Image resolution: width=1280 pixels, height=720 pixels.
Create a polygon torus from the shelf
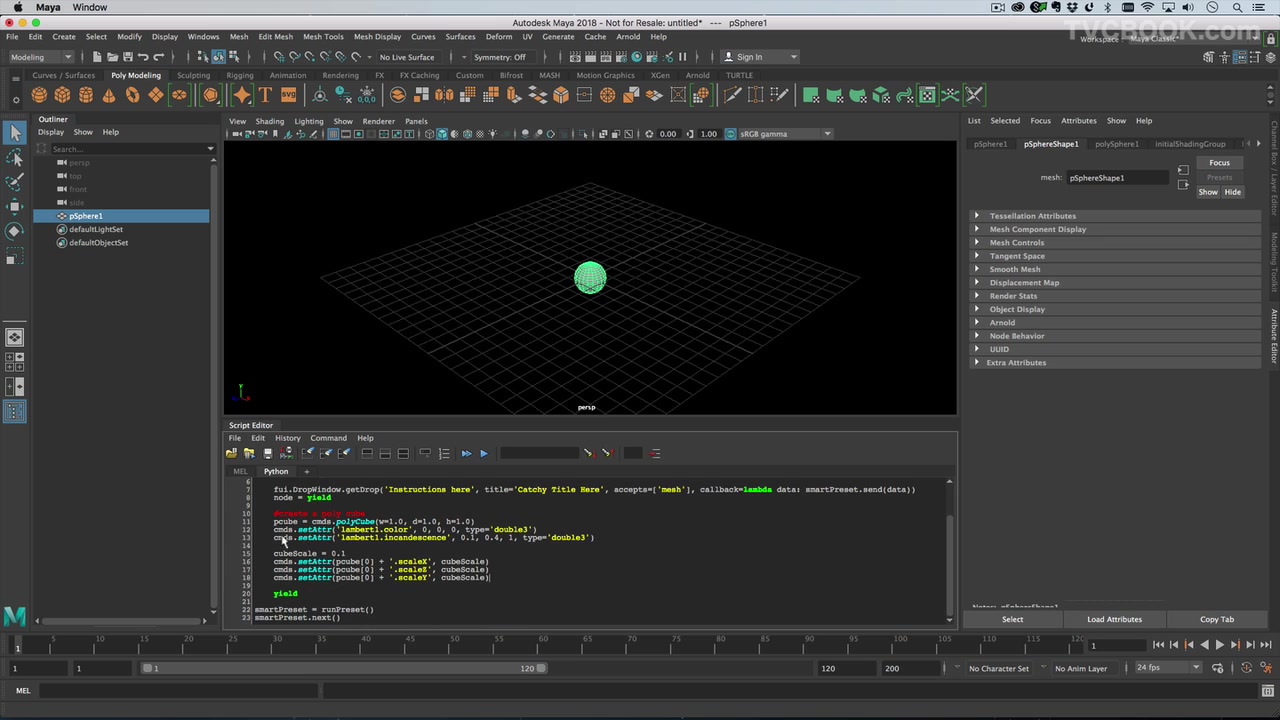pos(132,95)
